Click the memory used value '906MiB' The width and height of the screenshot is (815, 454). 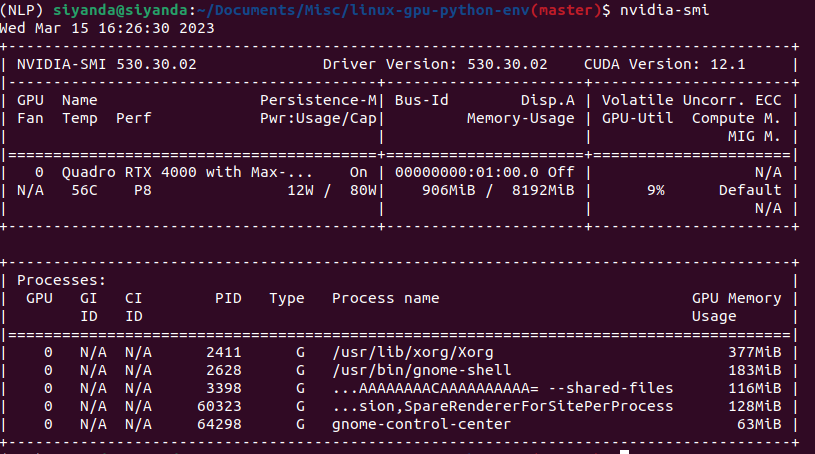coord(449,190)
